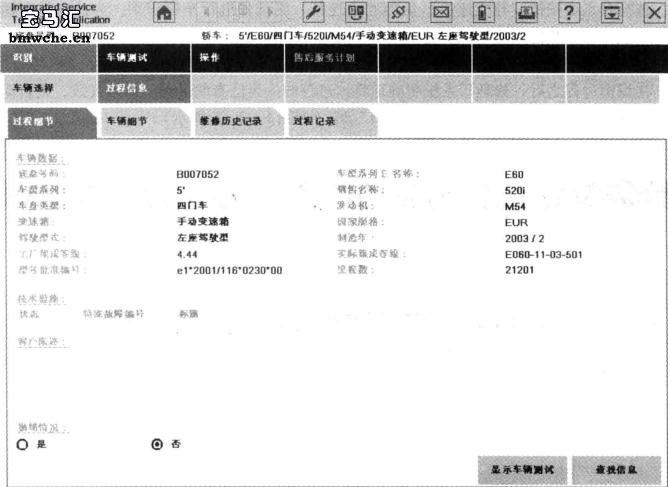
Task: Click the 查找信息 button
Action: 616,470
